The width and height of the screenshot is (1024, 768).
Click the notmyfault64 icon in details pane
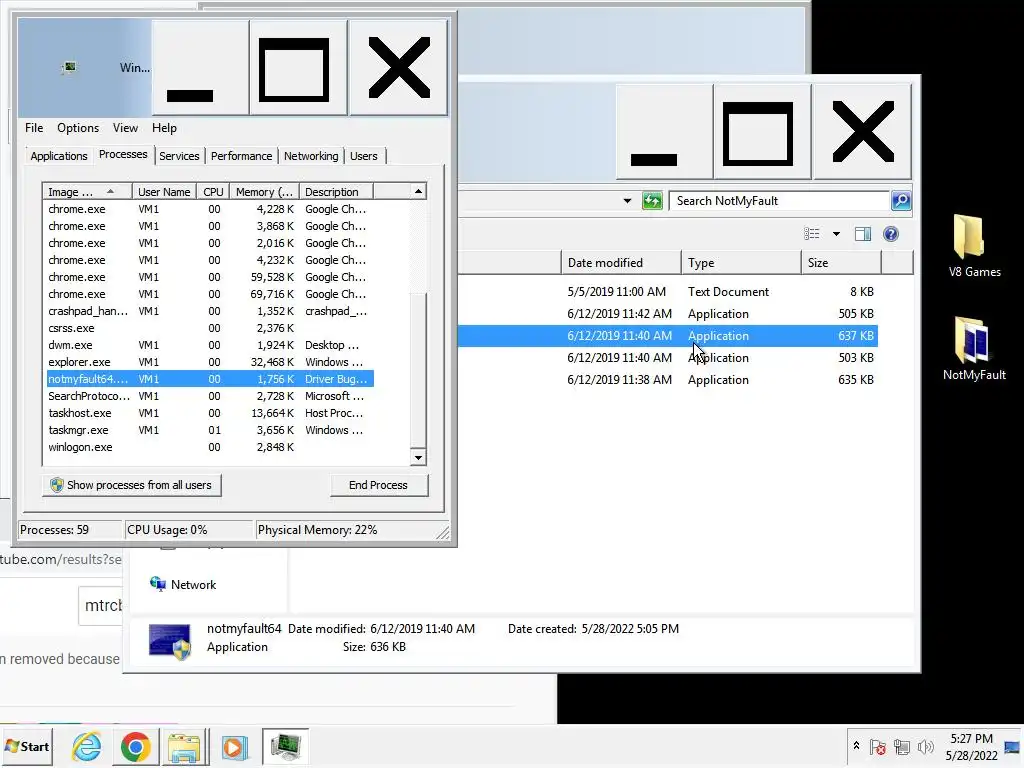(x=170, y=641)
